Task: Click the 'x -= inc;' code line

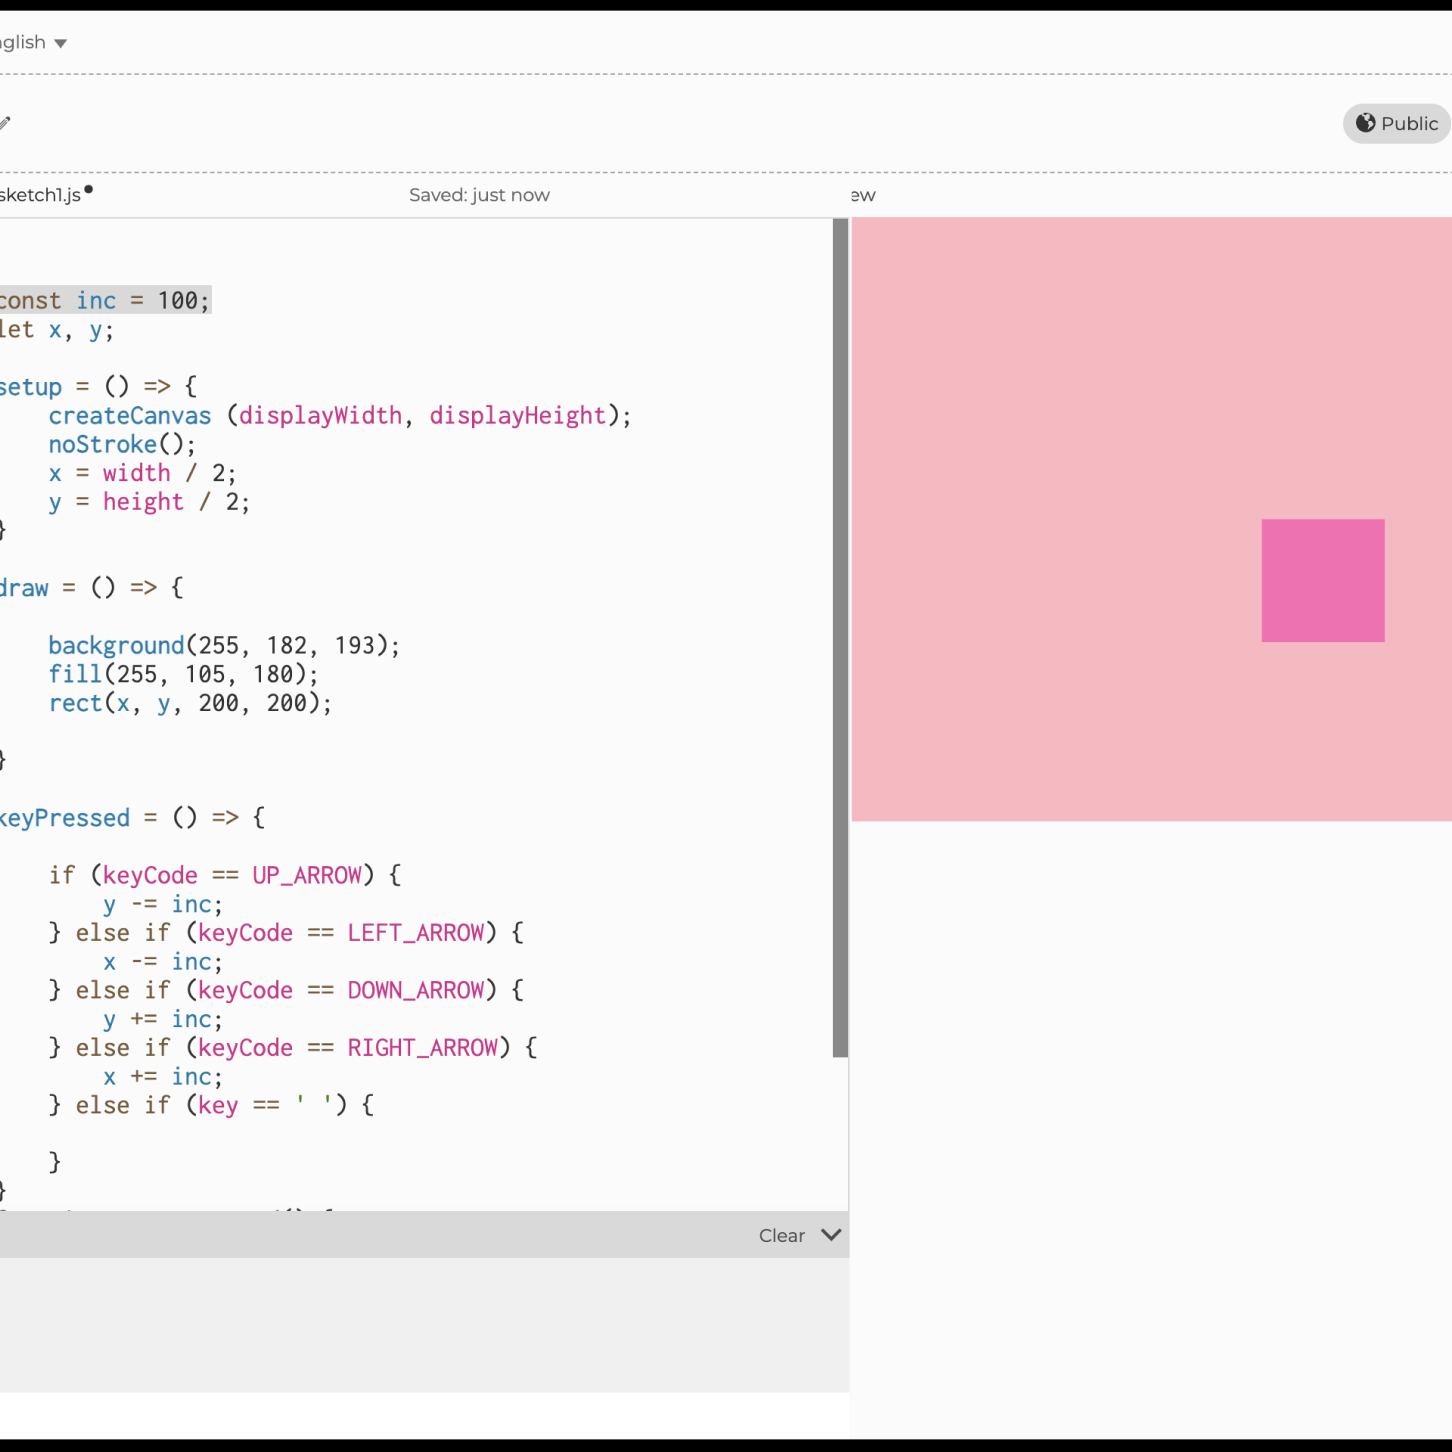Action: pyautogui.click(x=163, y=962)
